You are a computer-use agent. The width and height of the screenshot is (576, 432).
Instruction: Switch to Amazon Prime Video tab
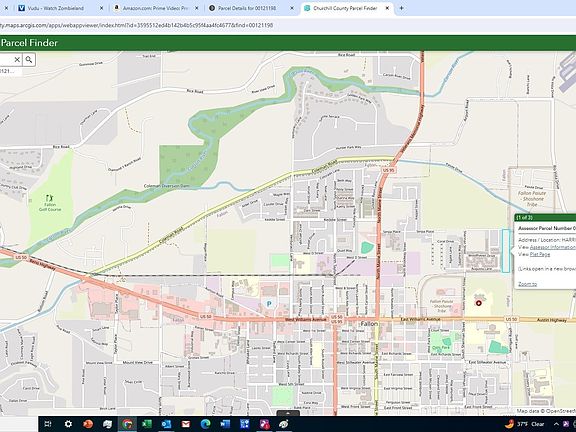click(x=155, y=8)
